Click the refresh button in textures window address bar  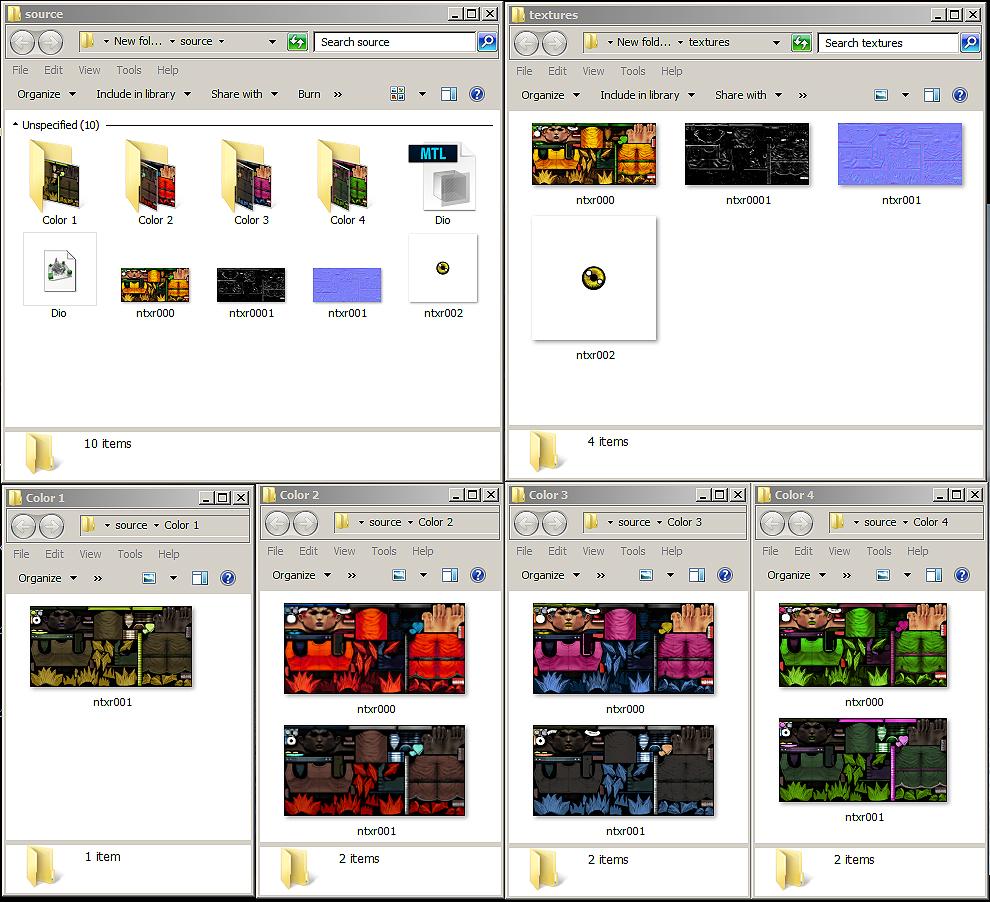click(801, 43)
